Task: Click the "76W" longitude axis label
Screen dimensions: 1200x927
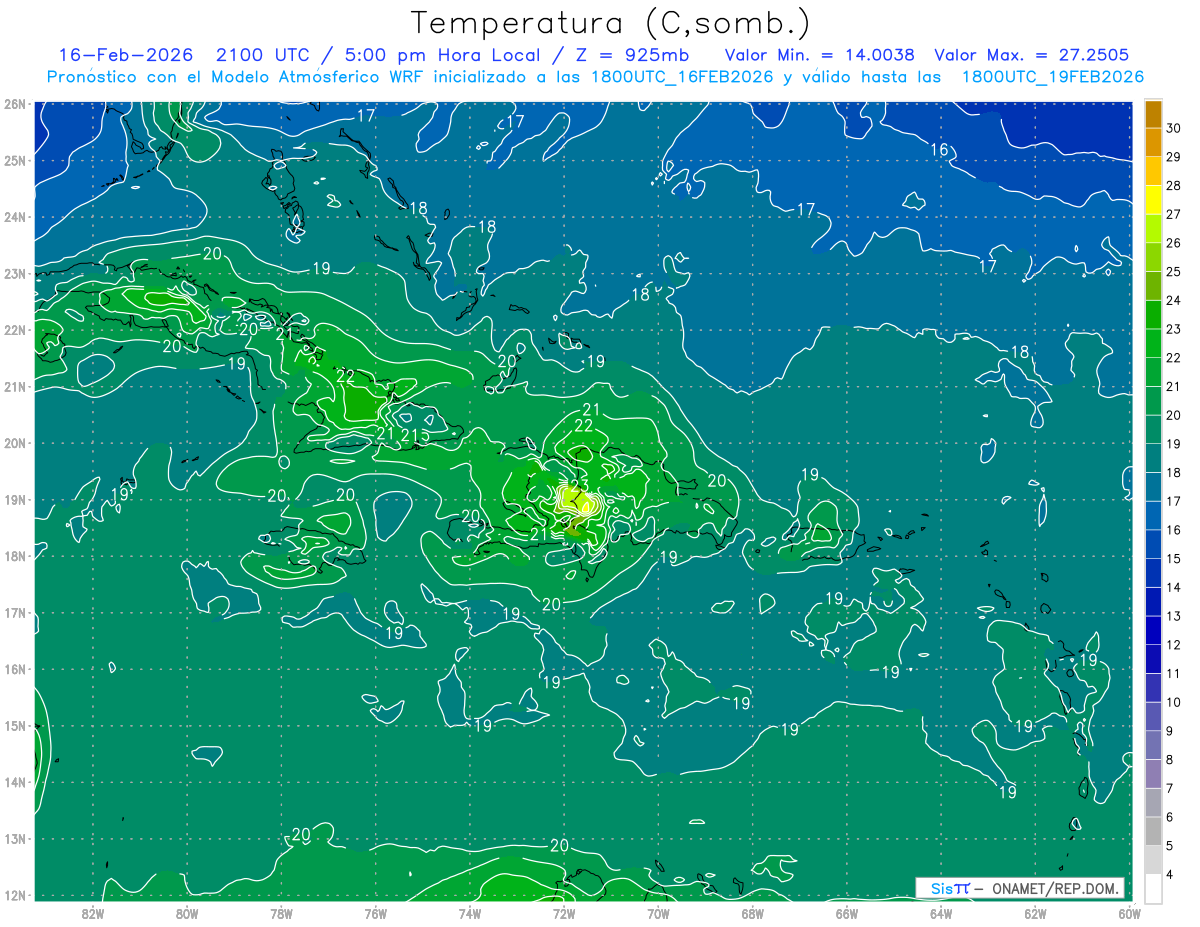Action: (376, 914)
